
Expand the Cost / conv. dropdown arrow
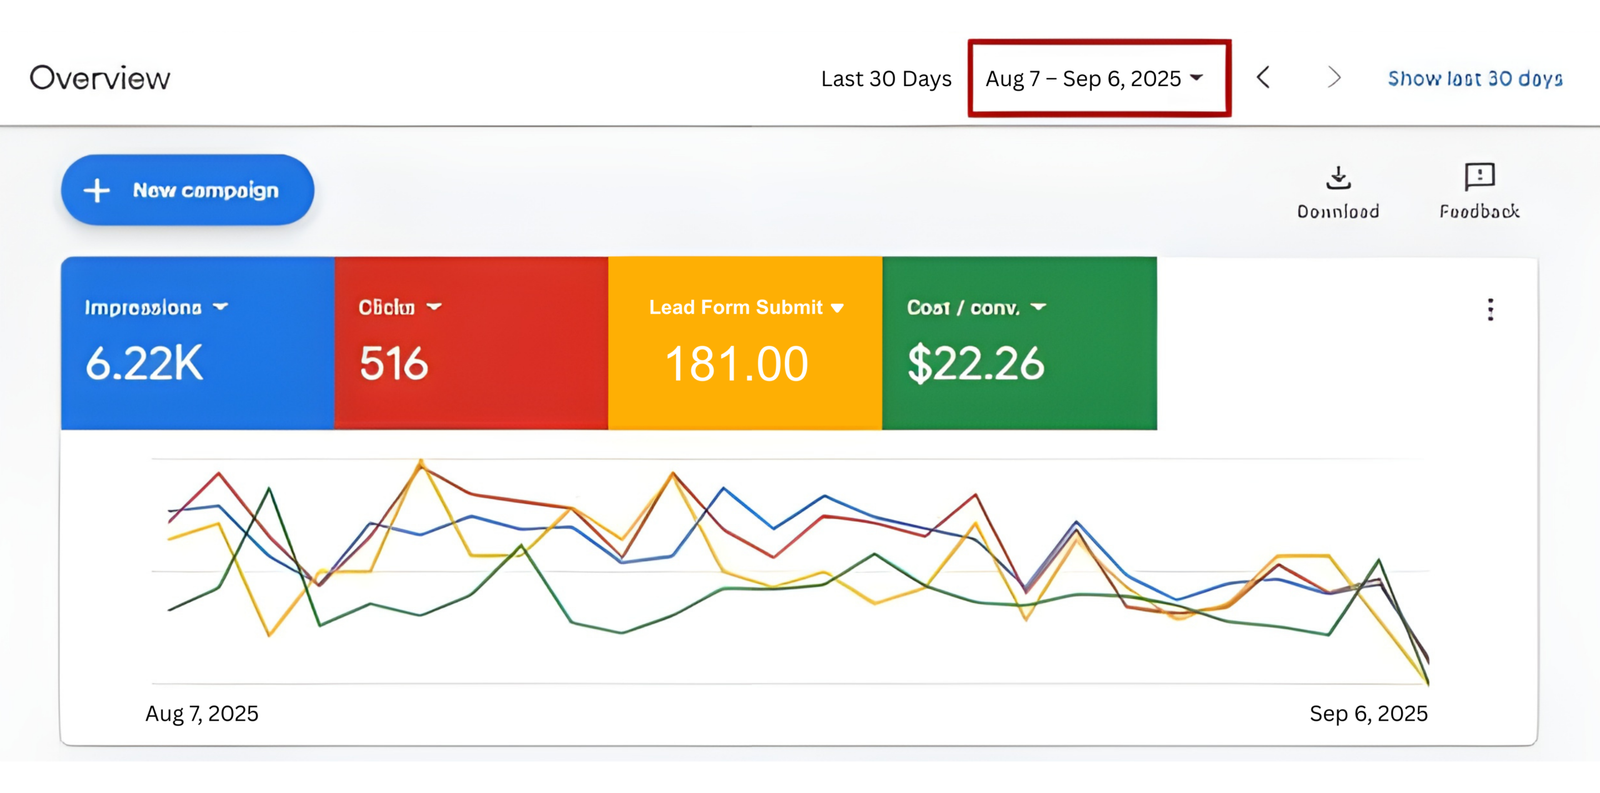[1038, 307]
